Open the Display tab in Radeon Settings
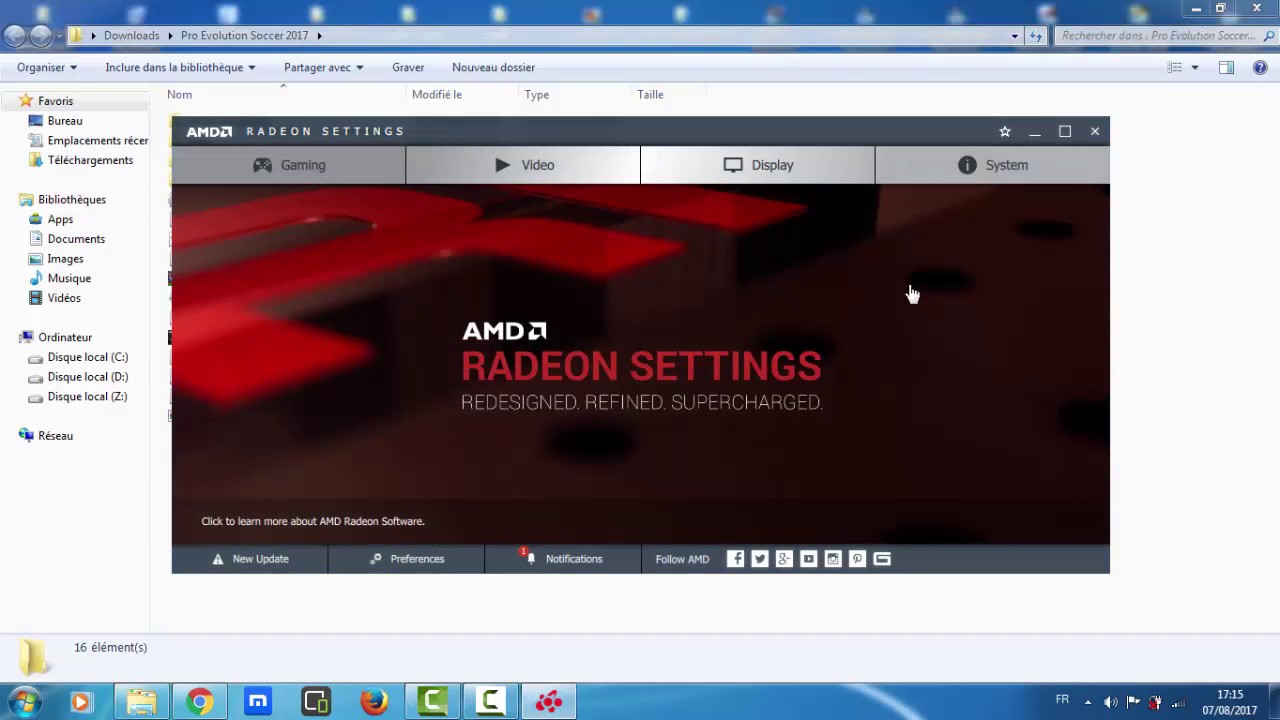Screen dimensions: 1280x720 click(x=757, y=165)
